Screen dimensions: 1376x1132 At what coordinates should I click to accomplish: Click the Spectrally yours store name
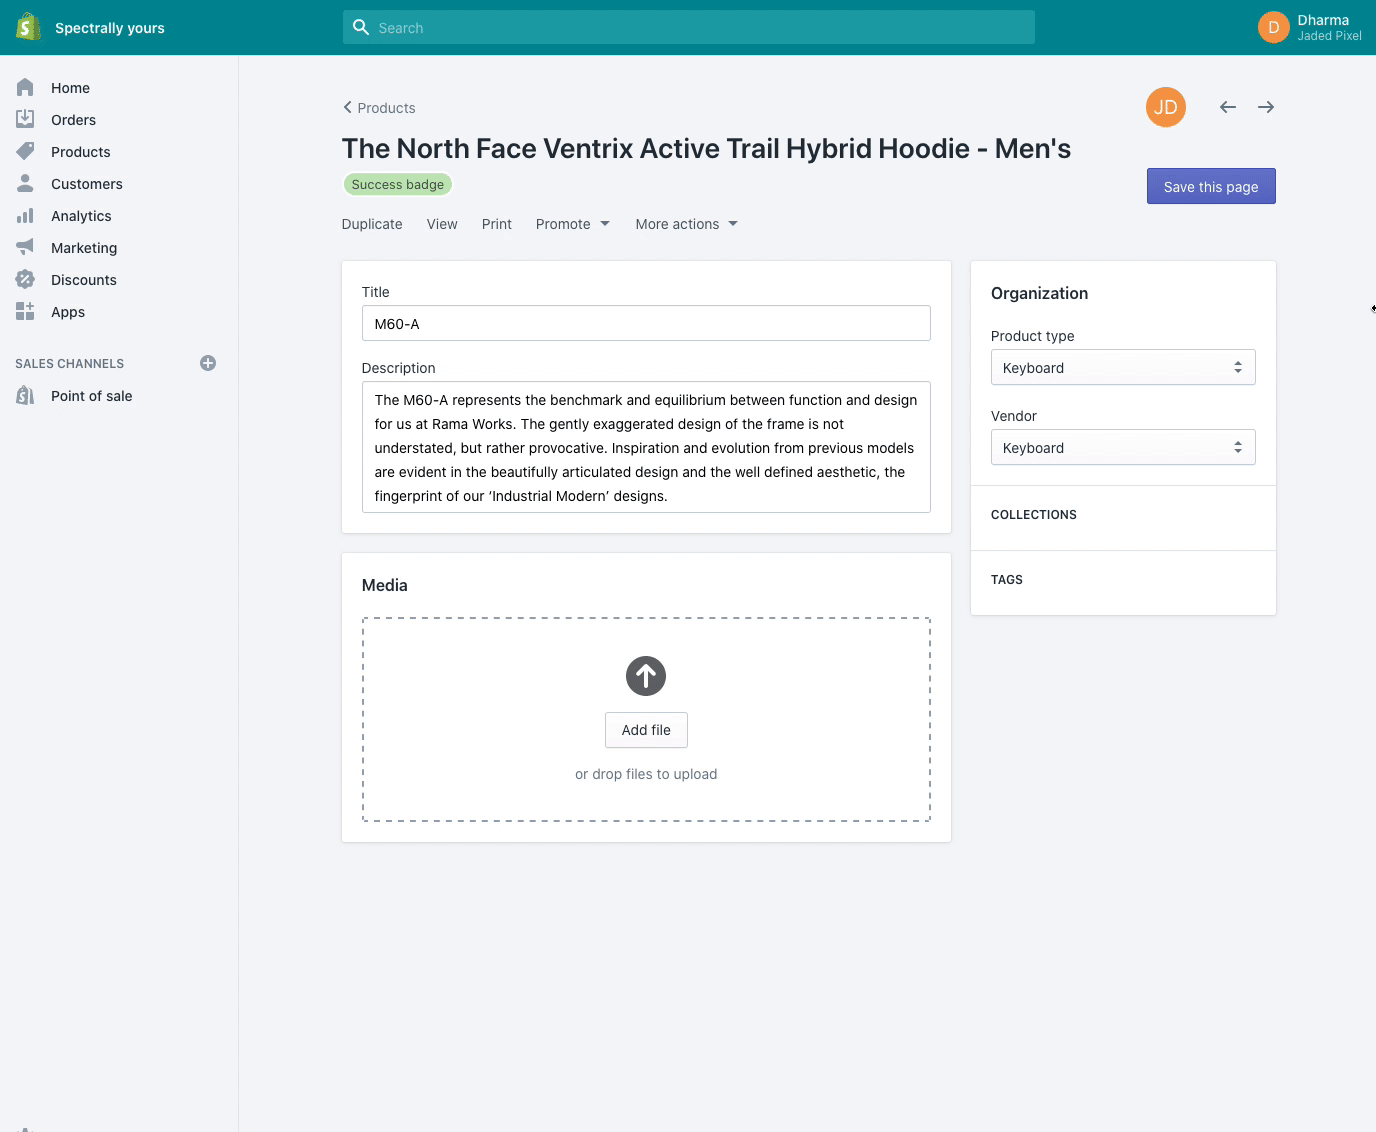(110, 28)
